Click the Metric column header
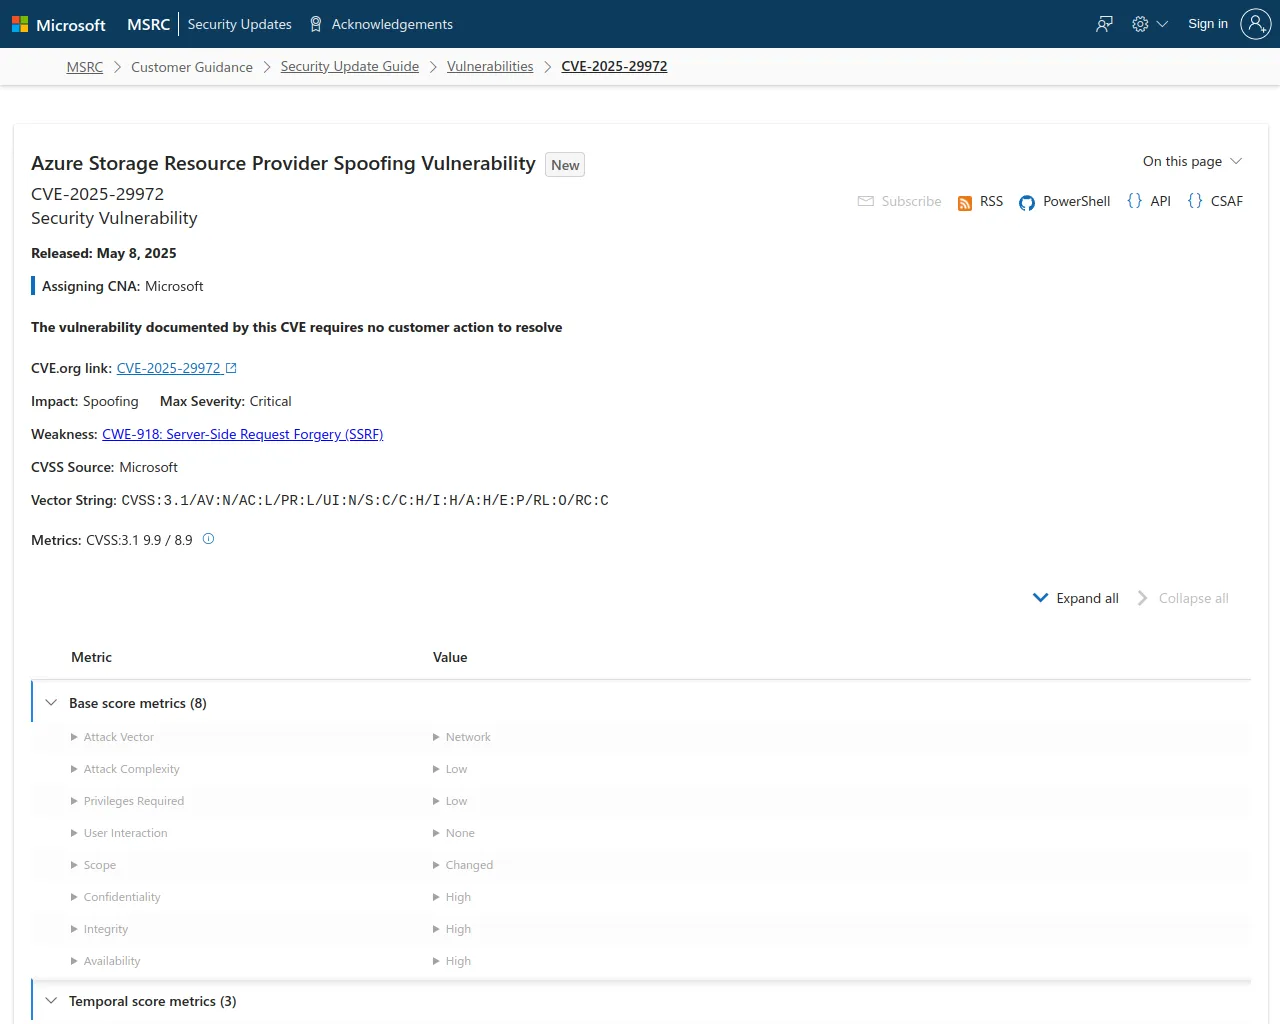Screen dimensions: 1280x1024 pyautogui.click(x=91, y=657)
